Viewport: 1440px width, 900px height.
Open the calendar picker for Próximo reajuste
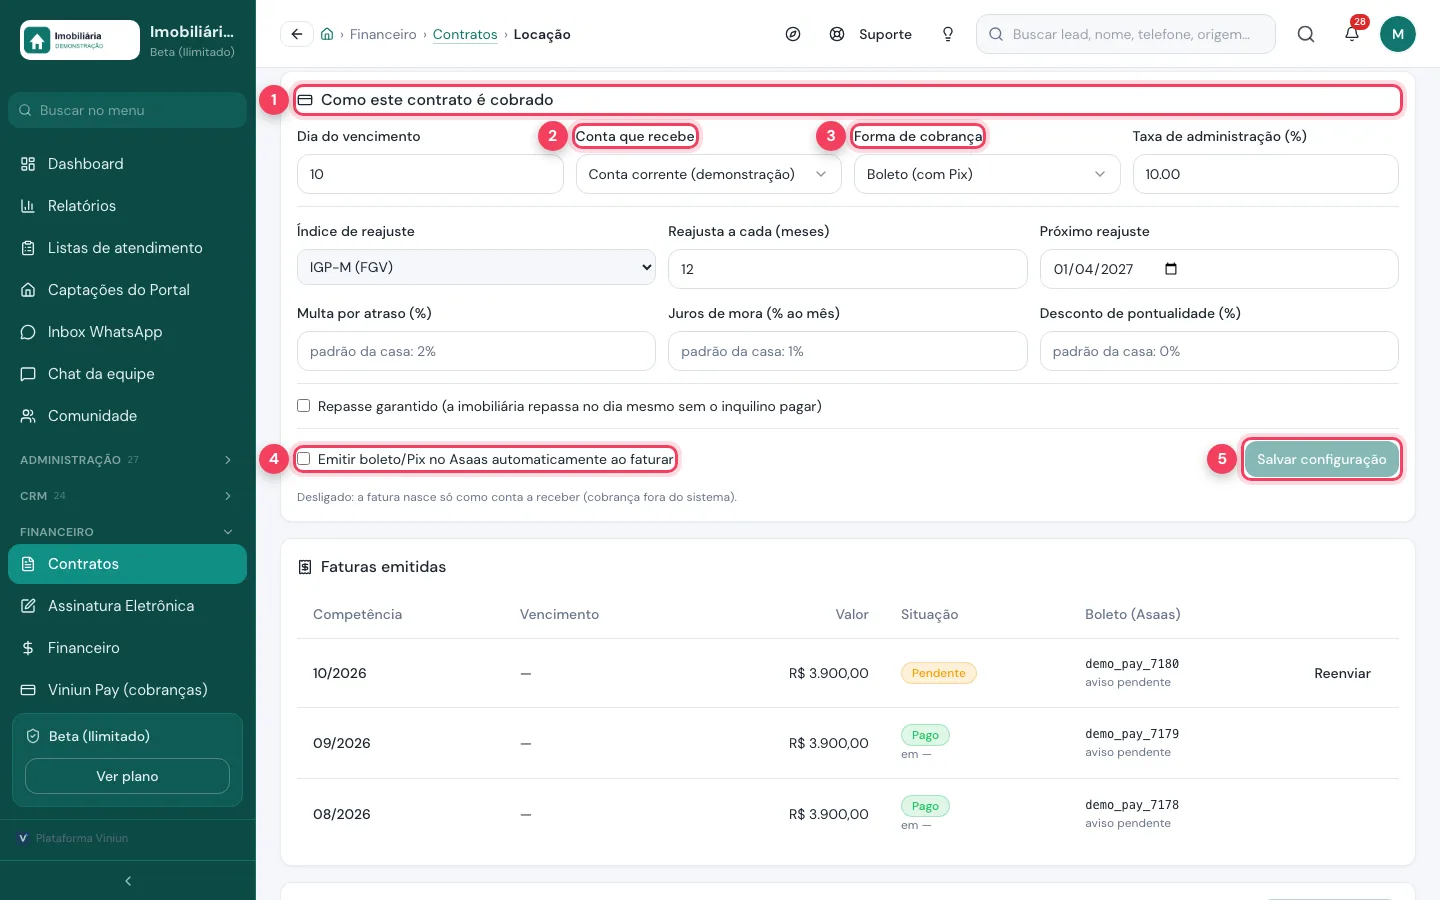point(1171,269)
